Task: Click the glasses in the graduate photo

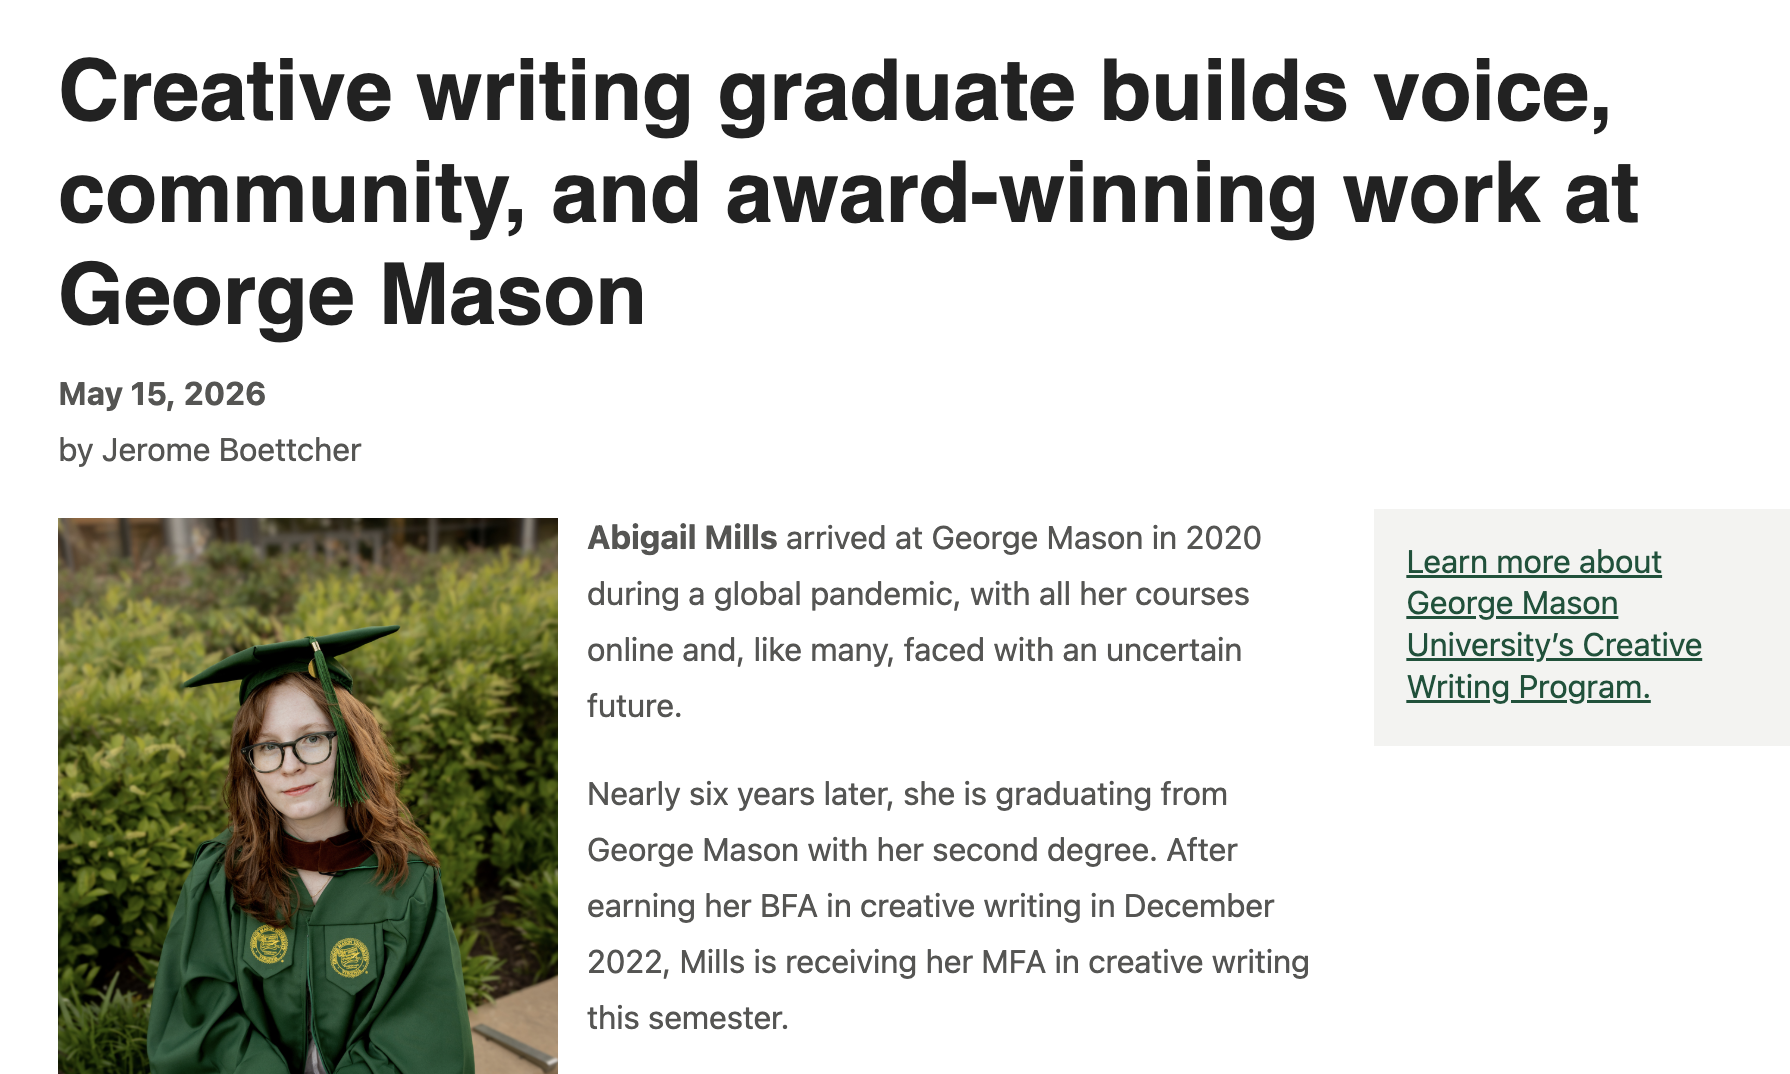Action: click(291, 751)
